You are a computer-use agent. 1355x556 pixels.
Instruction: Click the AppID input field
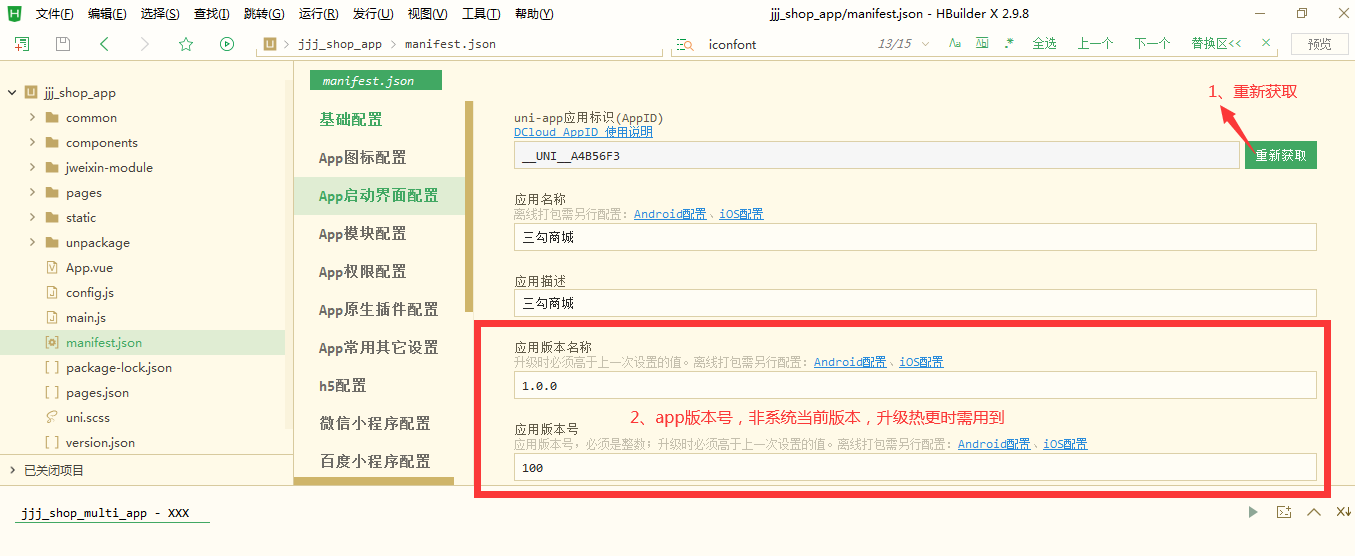[x=877, y=155]
